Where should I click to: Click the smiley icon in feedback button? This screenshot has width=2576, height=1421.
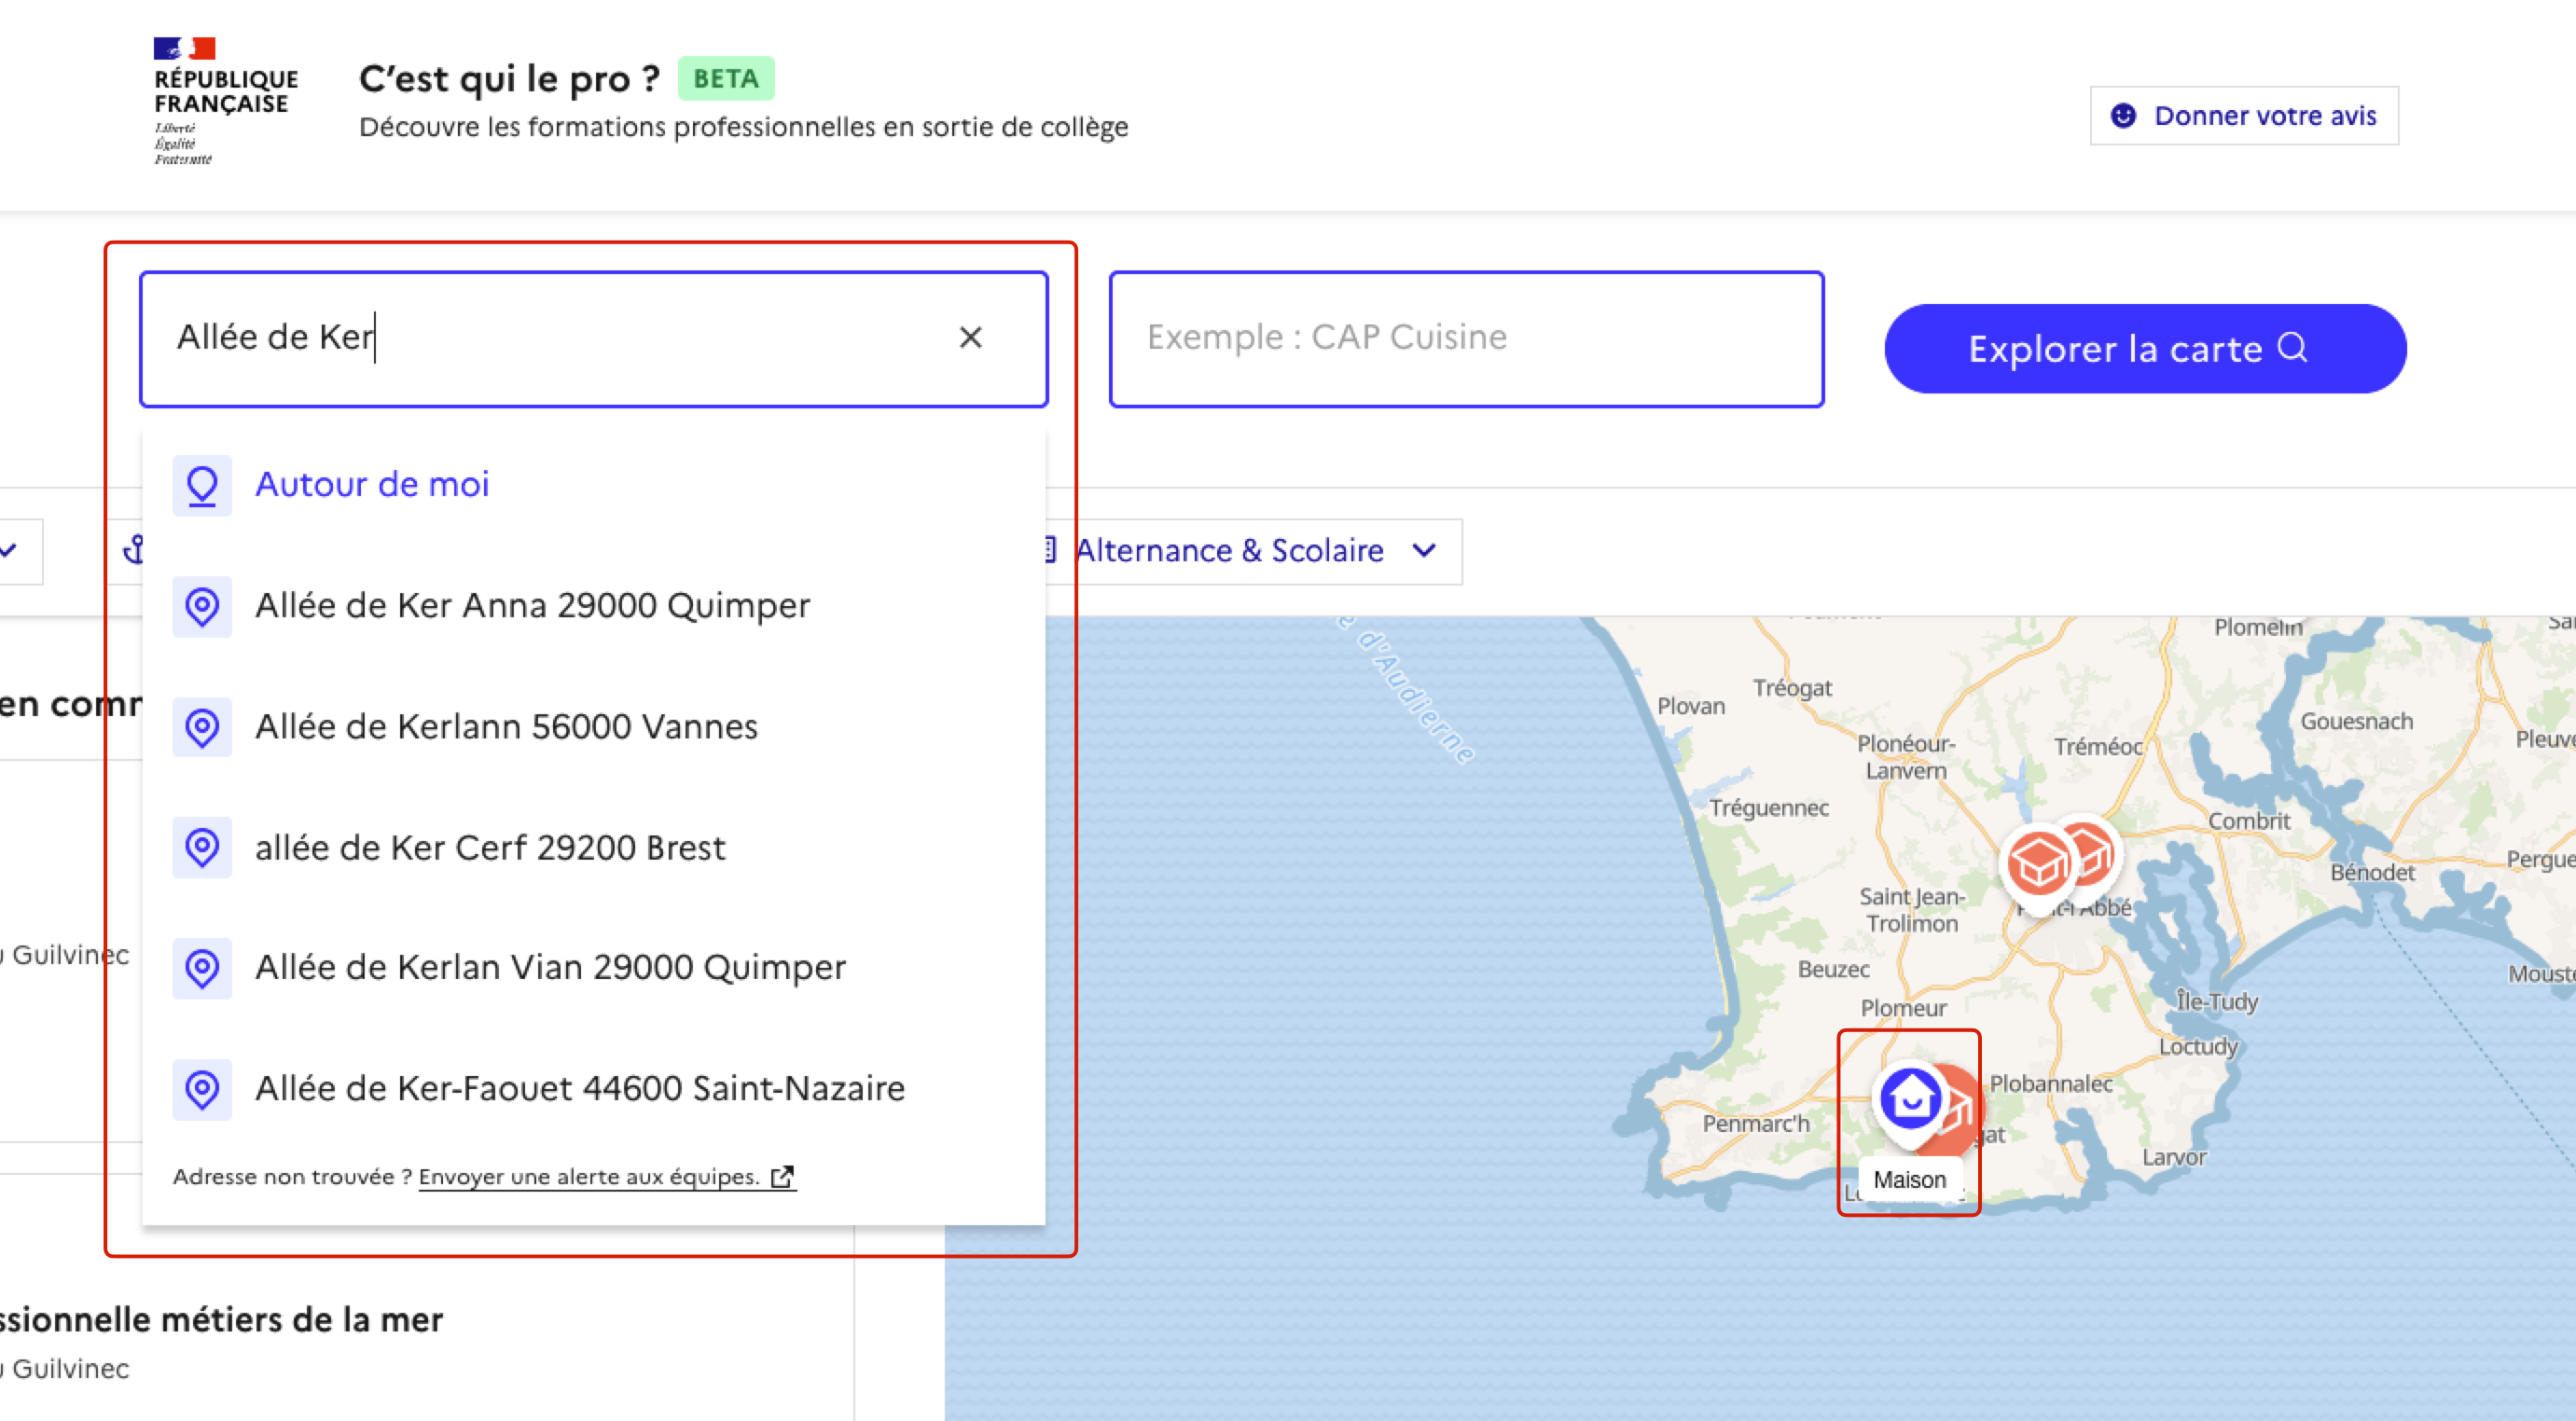pyautogui.click(x=2122, y=116)
